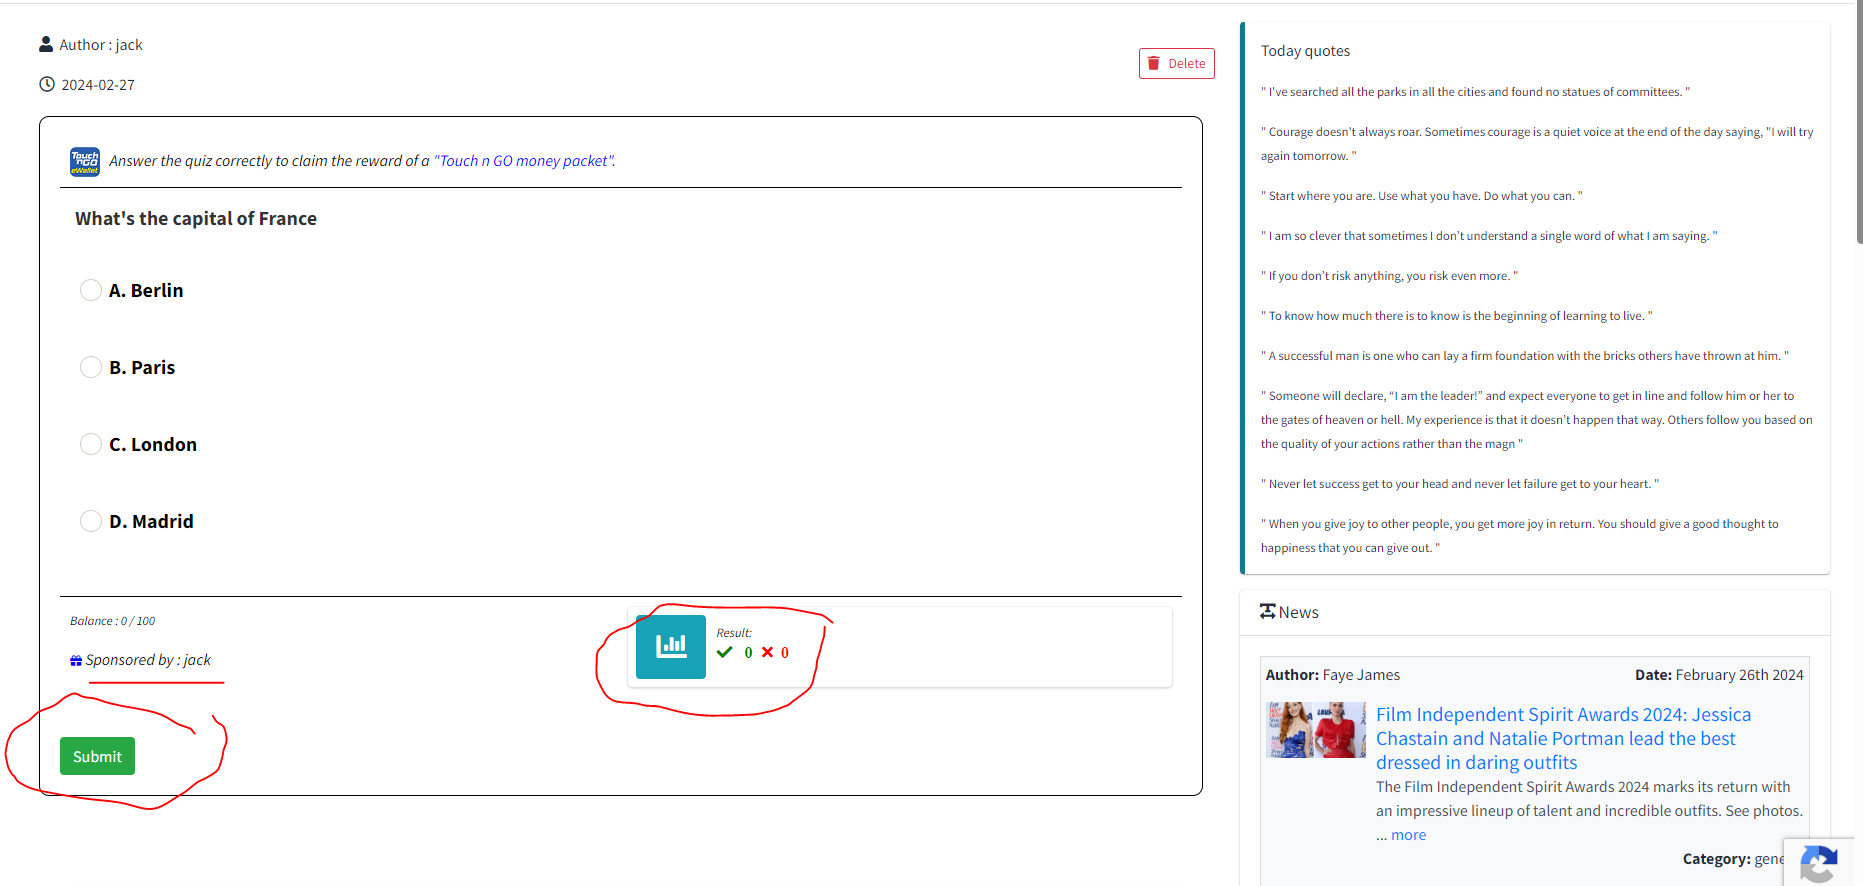Open the Film Independent Spirit Awards article
This screenshot has height=886, width=1863.
1562,738
